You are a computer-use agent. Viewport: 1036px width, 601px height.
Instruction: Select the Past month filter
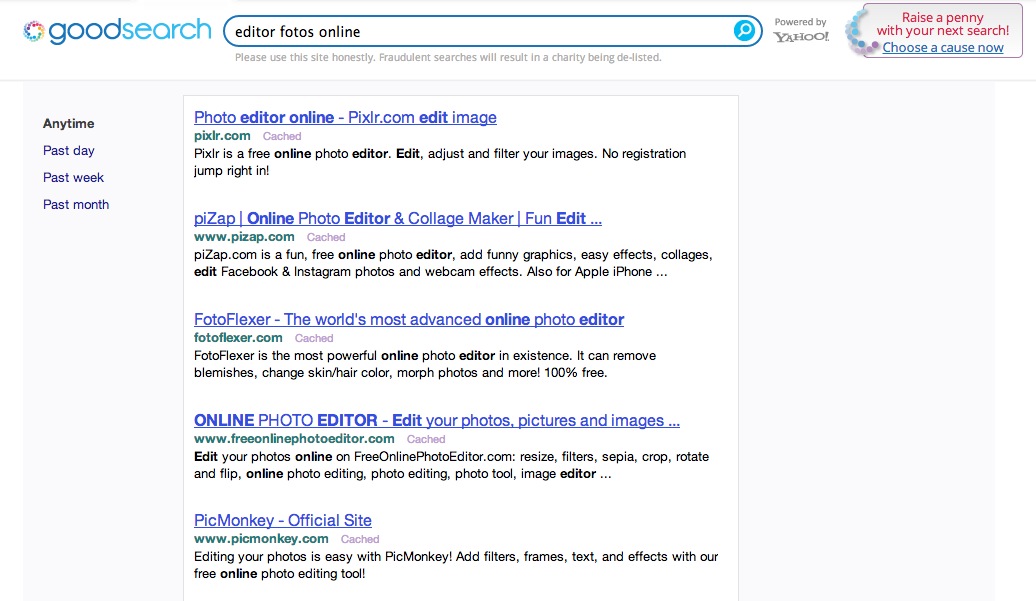(76, 205)
